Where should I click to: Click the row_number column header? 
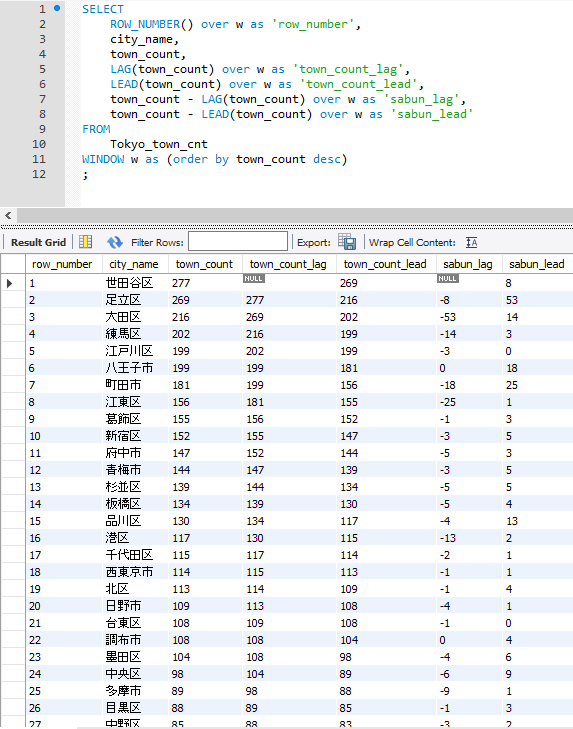tap(64, 264)
